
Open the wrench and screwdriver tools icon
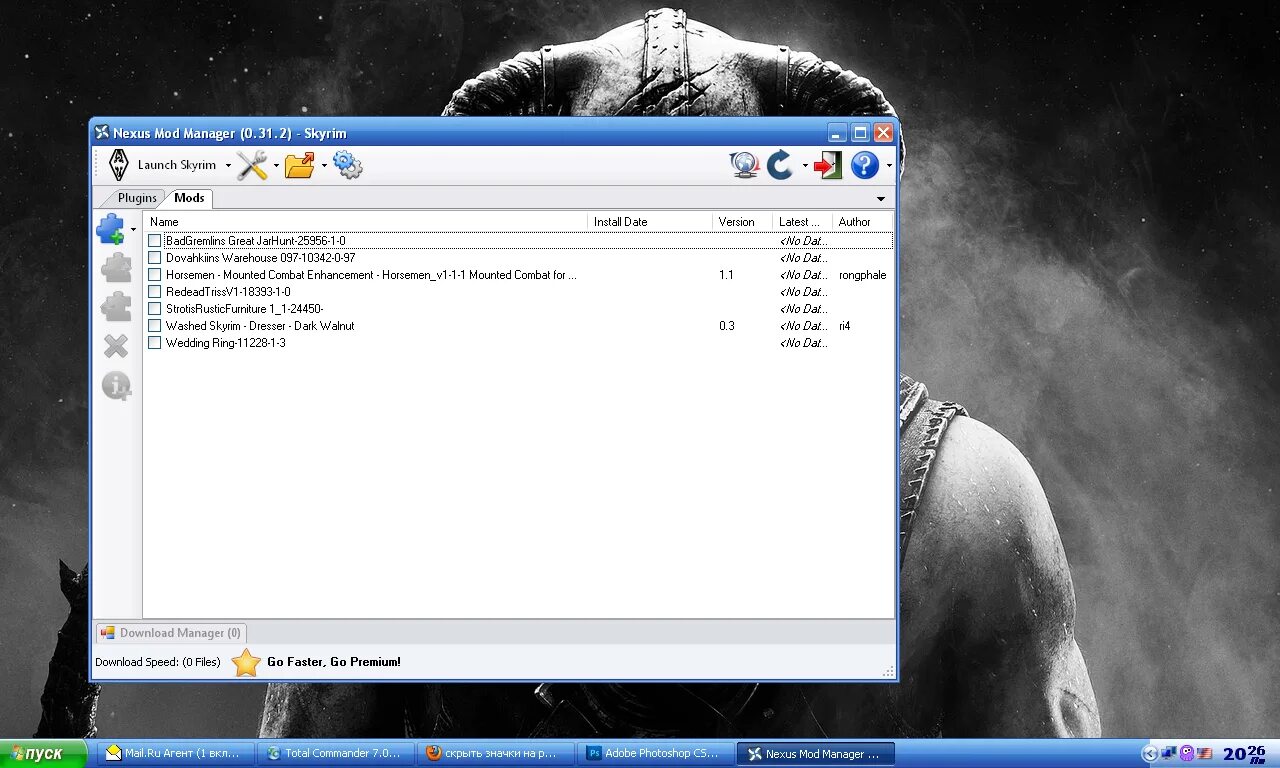(x=252, y=165)
